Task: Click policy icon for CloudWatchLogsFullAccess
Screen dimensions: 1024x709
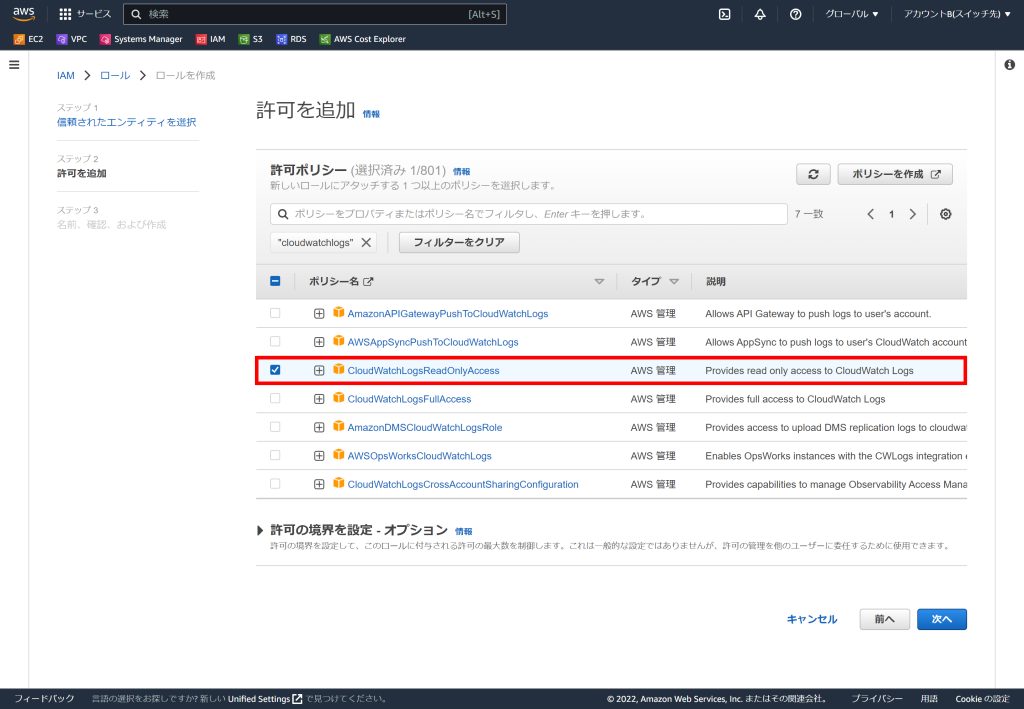Action: (338, 398)
